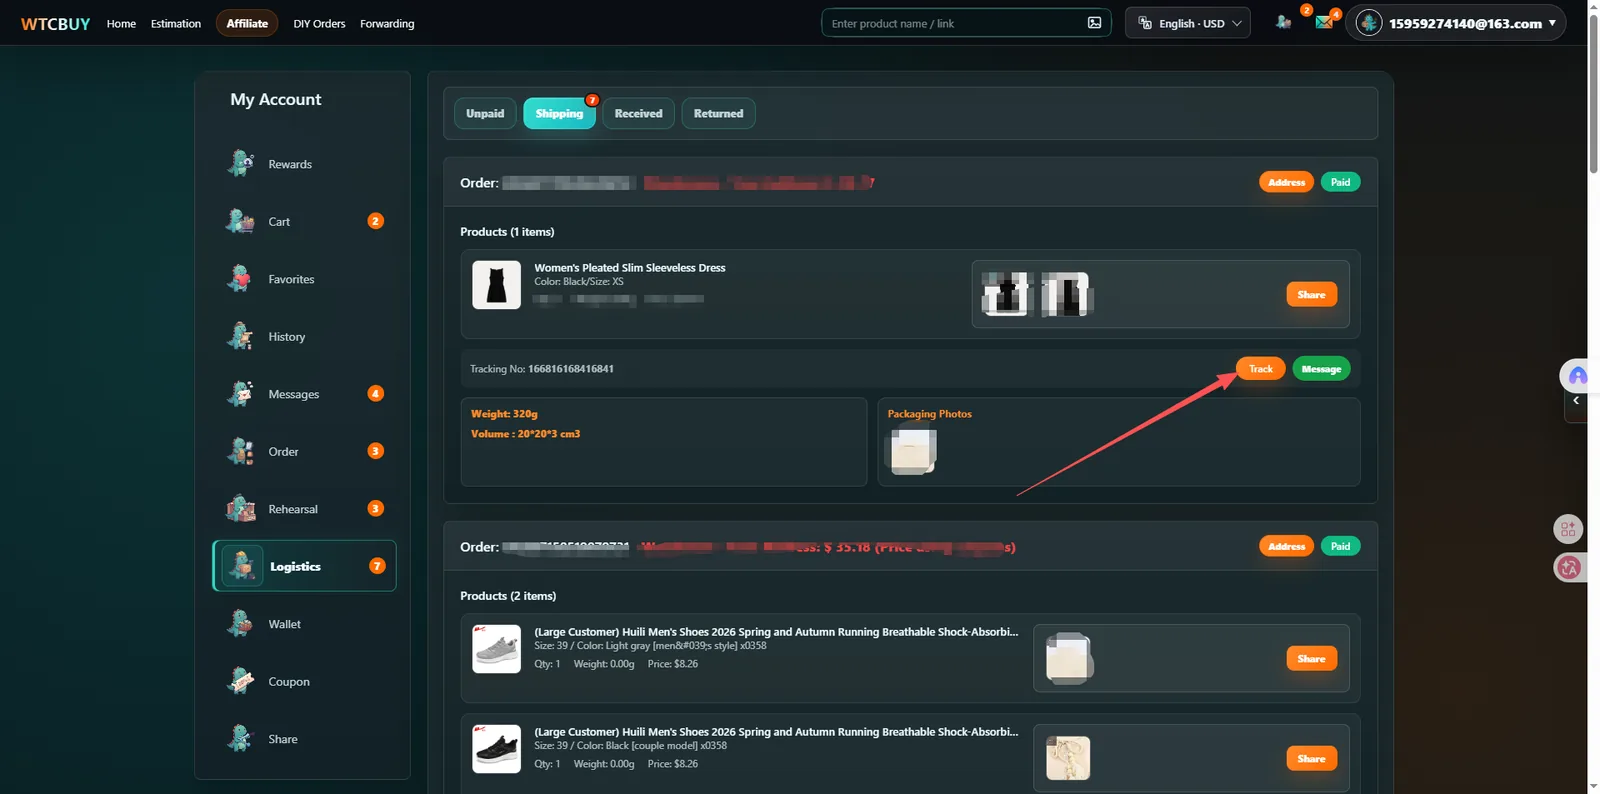Open the Rewards dinosaur icon
The image size is (1600, 794).
tap(240, 163)
